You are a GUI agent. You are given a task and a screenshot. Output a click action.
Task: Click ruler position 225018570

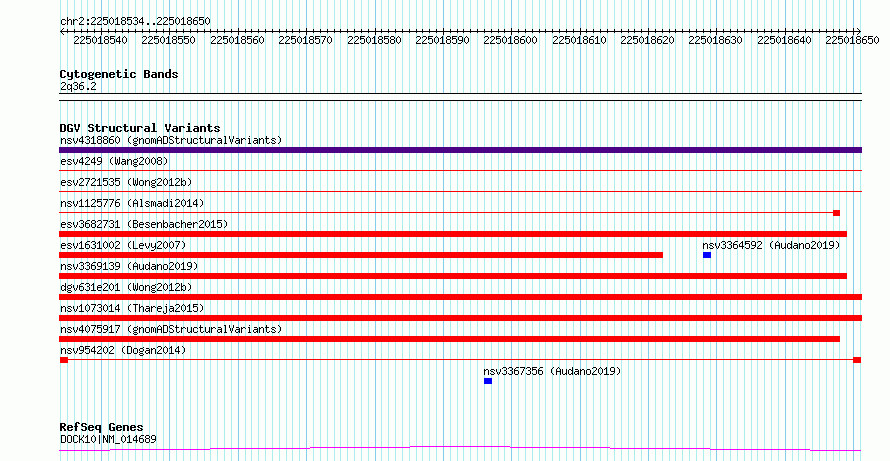pyautogui.click(x=305, y=40)
